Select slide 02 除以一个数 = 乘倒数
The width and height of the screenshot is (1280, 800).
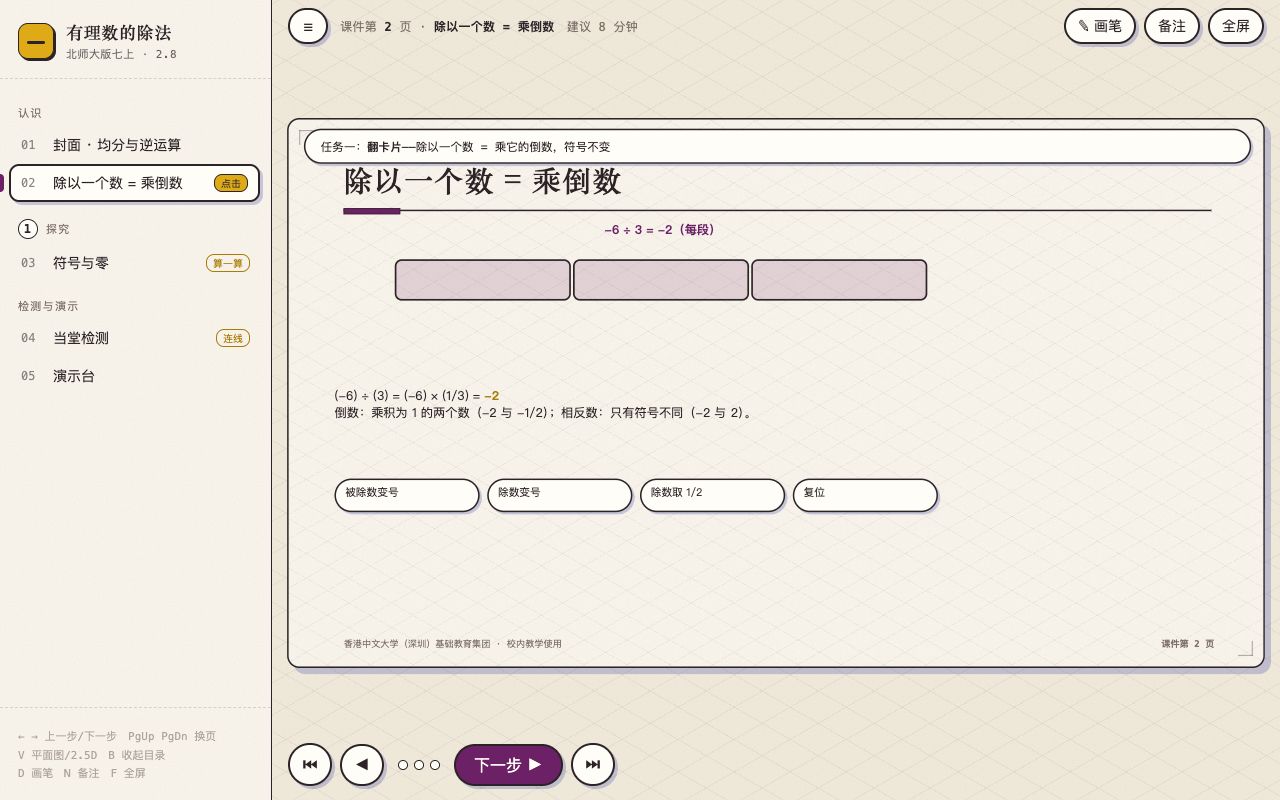135,183
